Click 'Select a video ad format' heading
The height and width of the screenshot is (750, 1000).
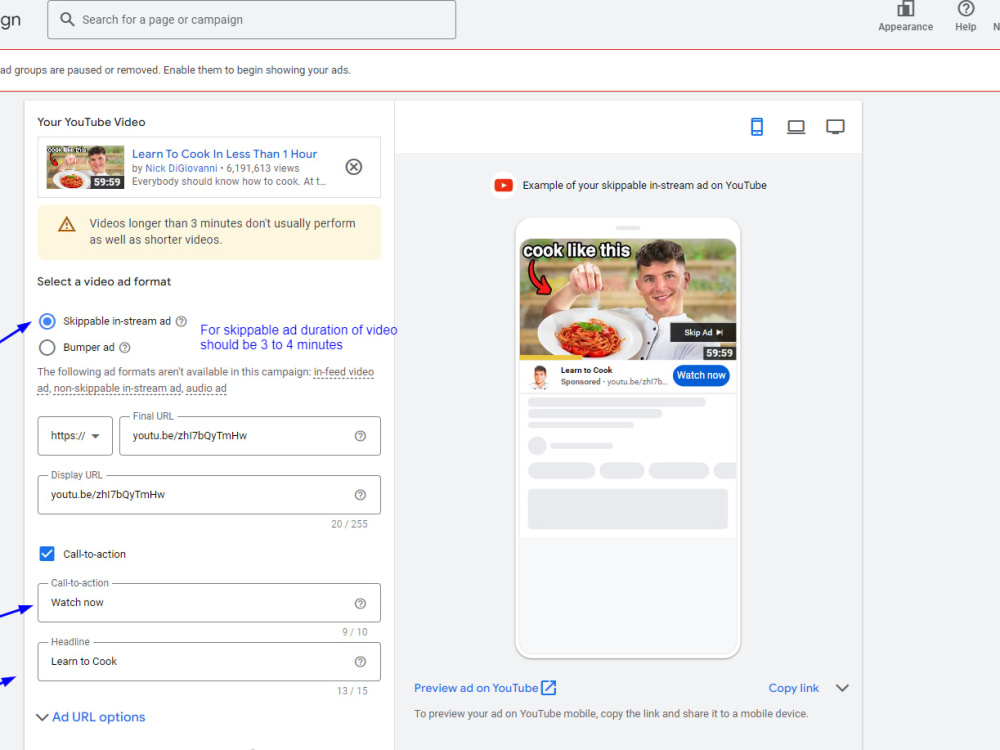104,282
